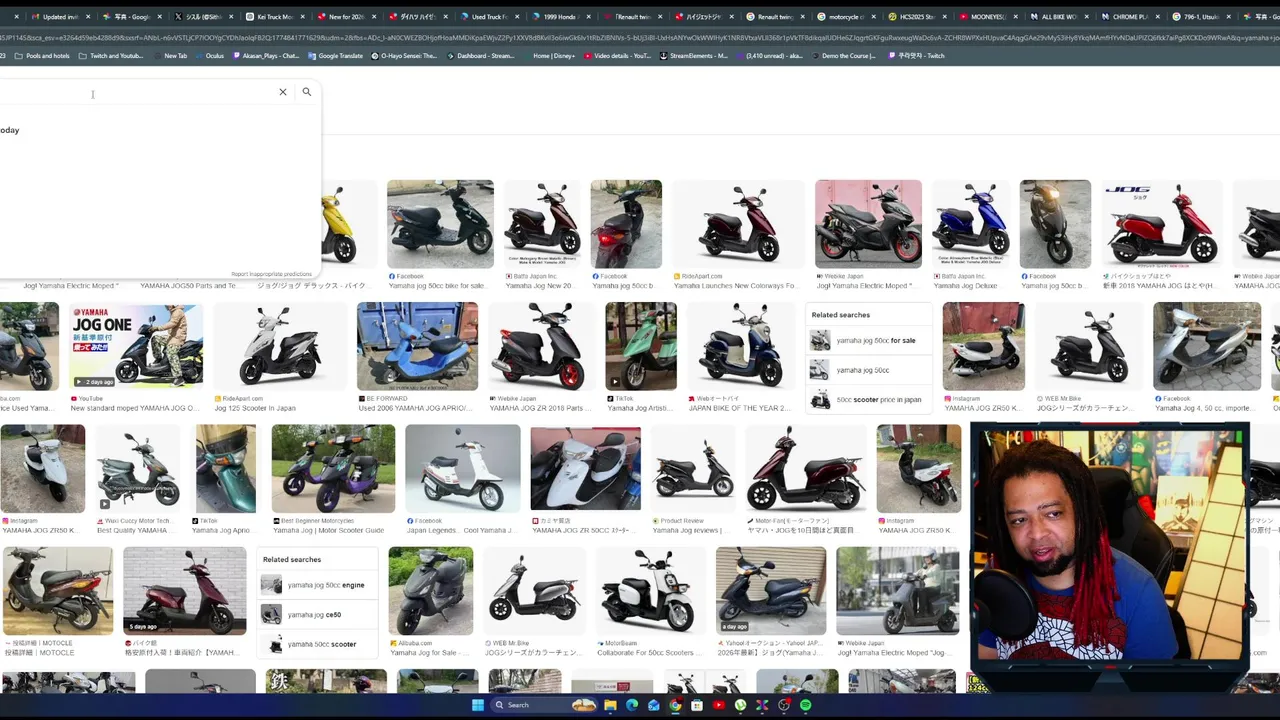Open 'Pools and hotels' bookmark folder

pos(41,56)
